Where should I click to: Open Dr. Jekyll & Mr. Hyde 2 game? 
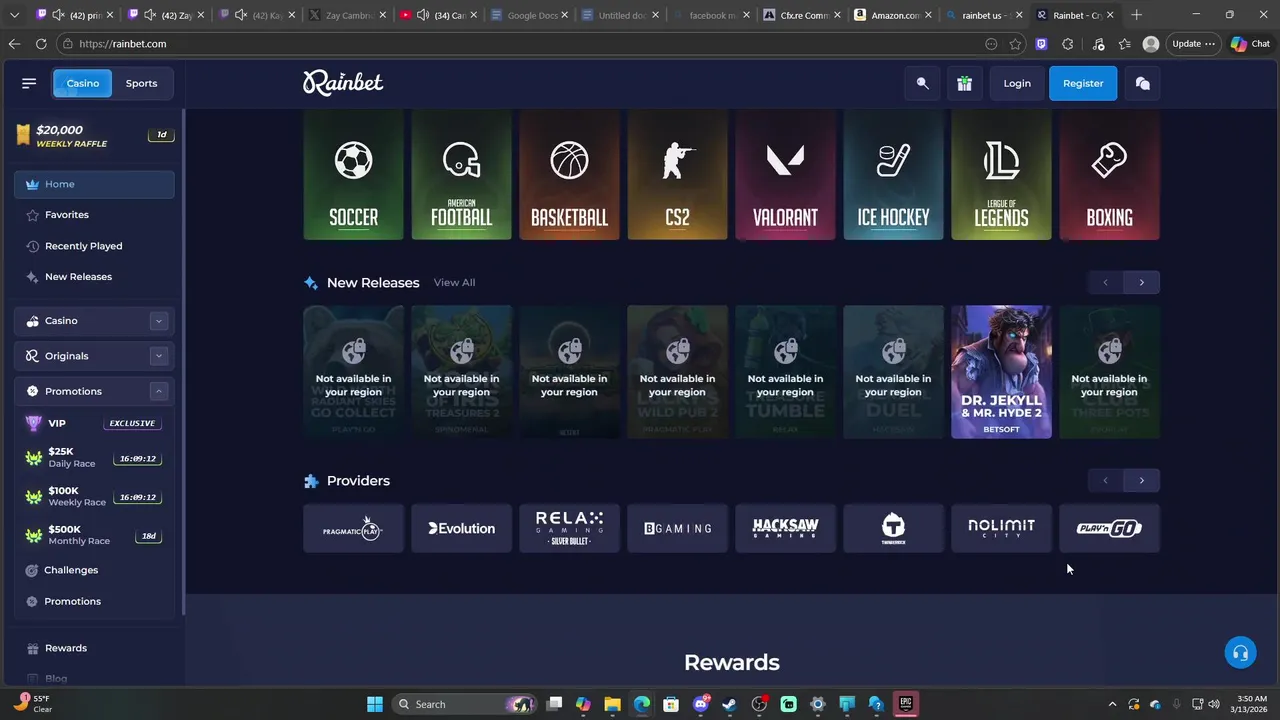1001,372
